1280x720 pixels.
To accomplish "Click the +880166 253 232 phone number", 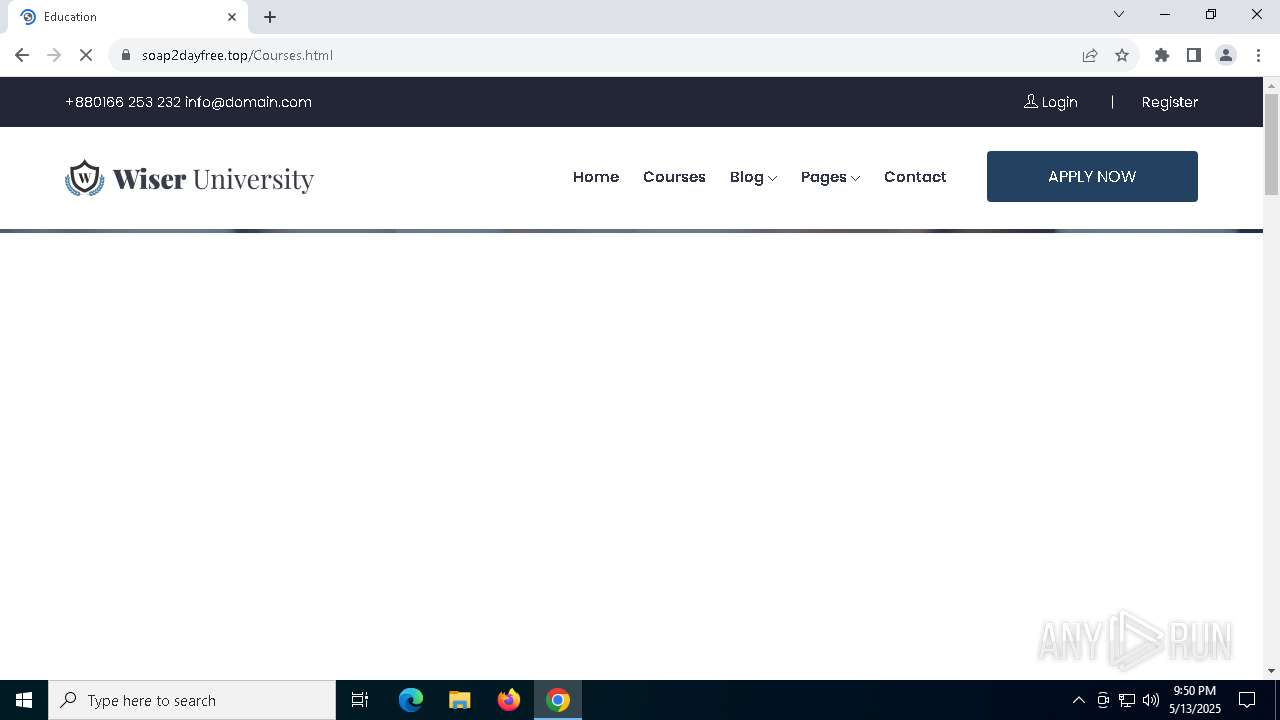I will 123,102.
